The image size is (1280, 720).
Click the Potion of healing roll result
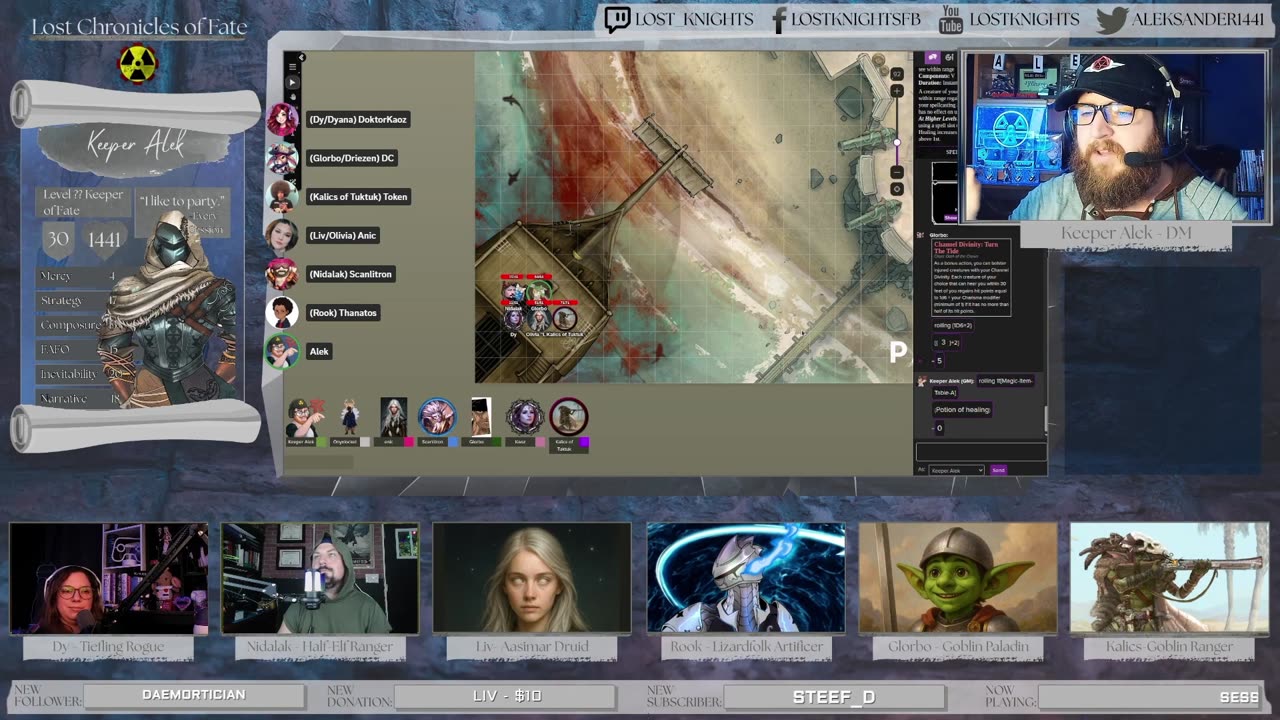tap(963, 410)
